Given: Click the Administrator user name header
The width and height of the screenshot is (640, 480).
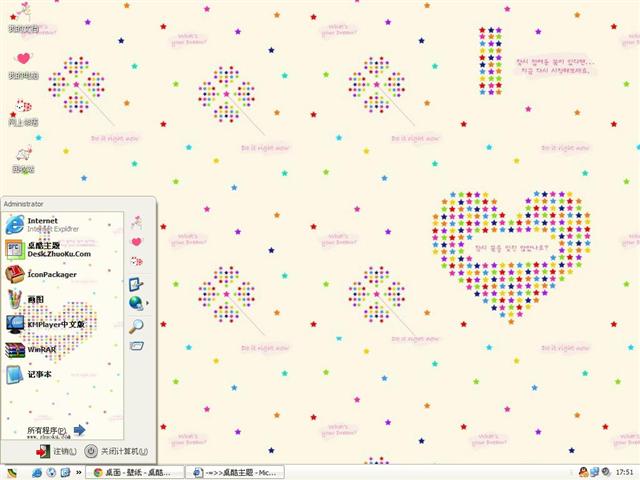Looking at the screenshot, I should [x=23, y=204].
